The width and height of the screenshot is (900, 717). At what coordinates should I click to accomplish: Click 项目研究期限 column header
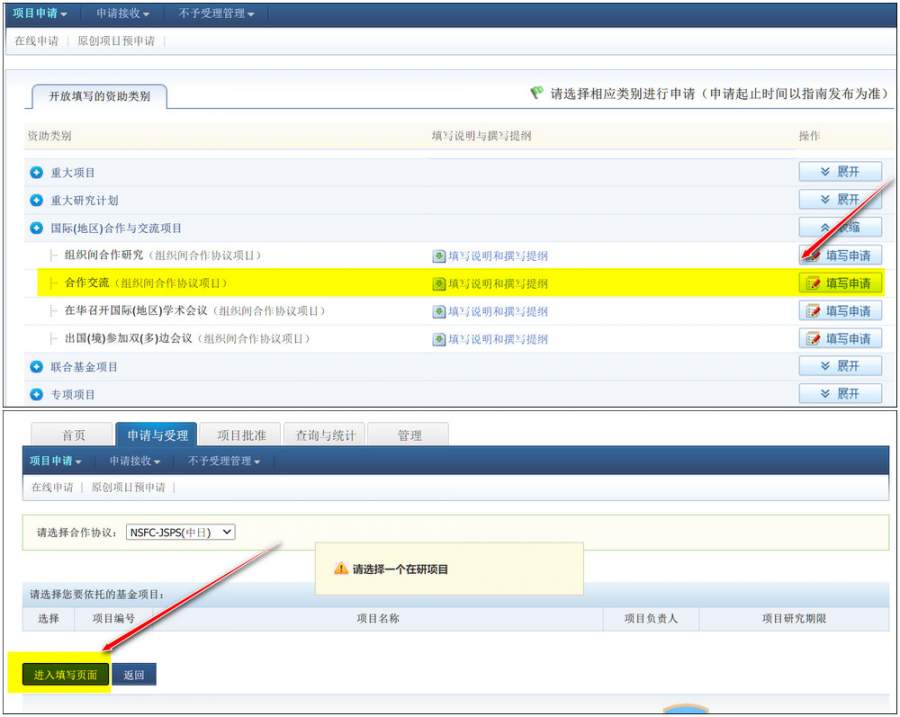(794, 618)
